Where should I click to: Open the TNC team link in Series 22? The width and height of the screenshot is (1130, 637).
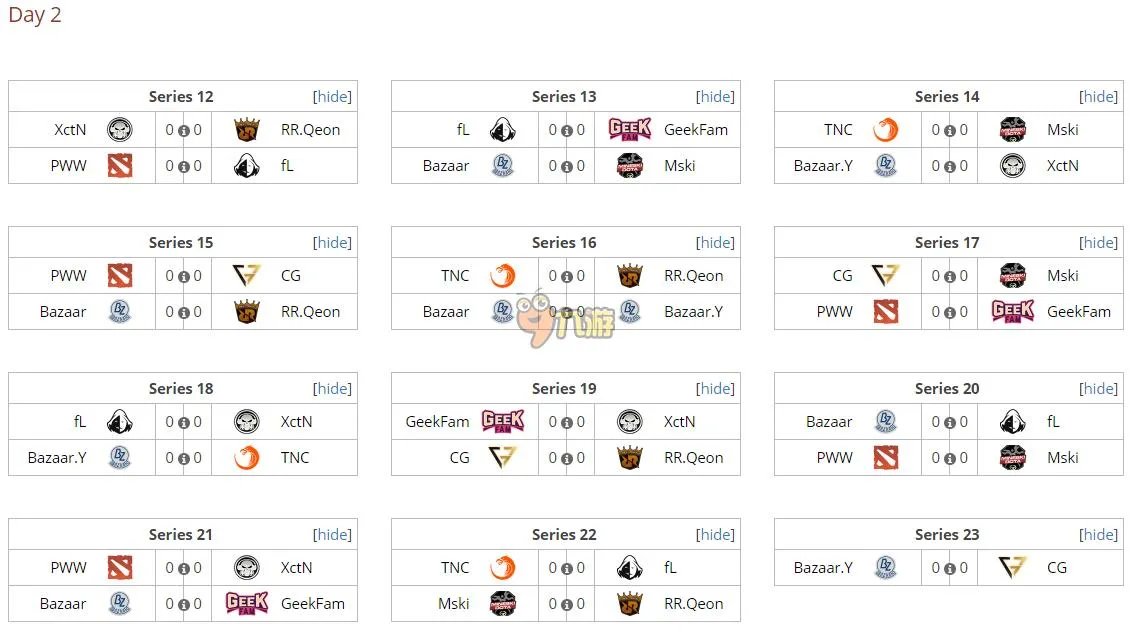455,568
